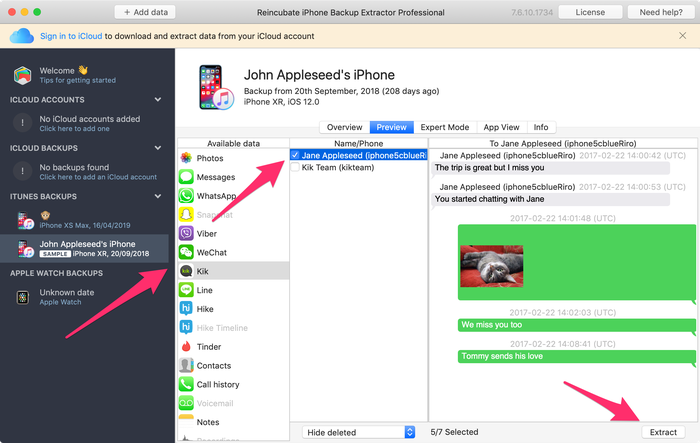Viewport: 700px width, 443px height.
Task: Click the large iPhone XR device image
Action: pos(216,88)
